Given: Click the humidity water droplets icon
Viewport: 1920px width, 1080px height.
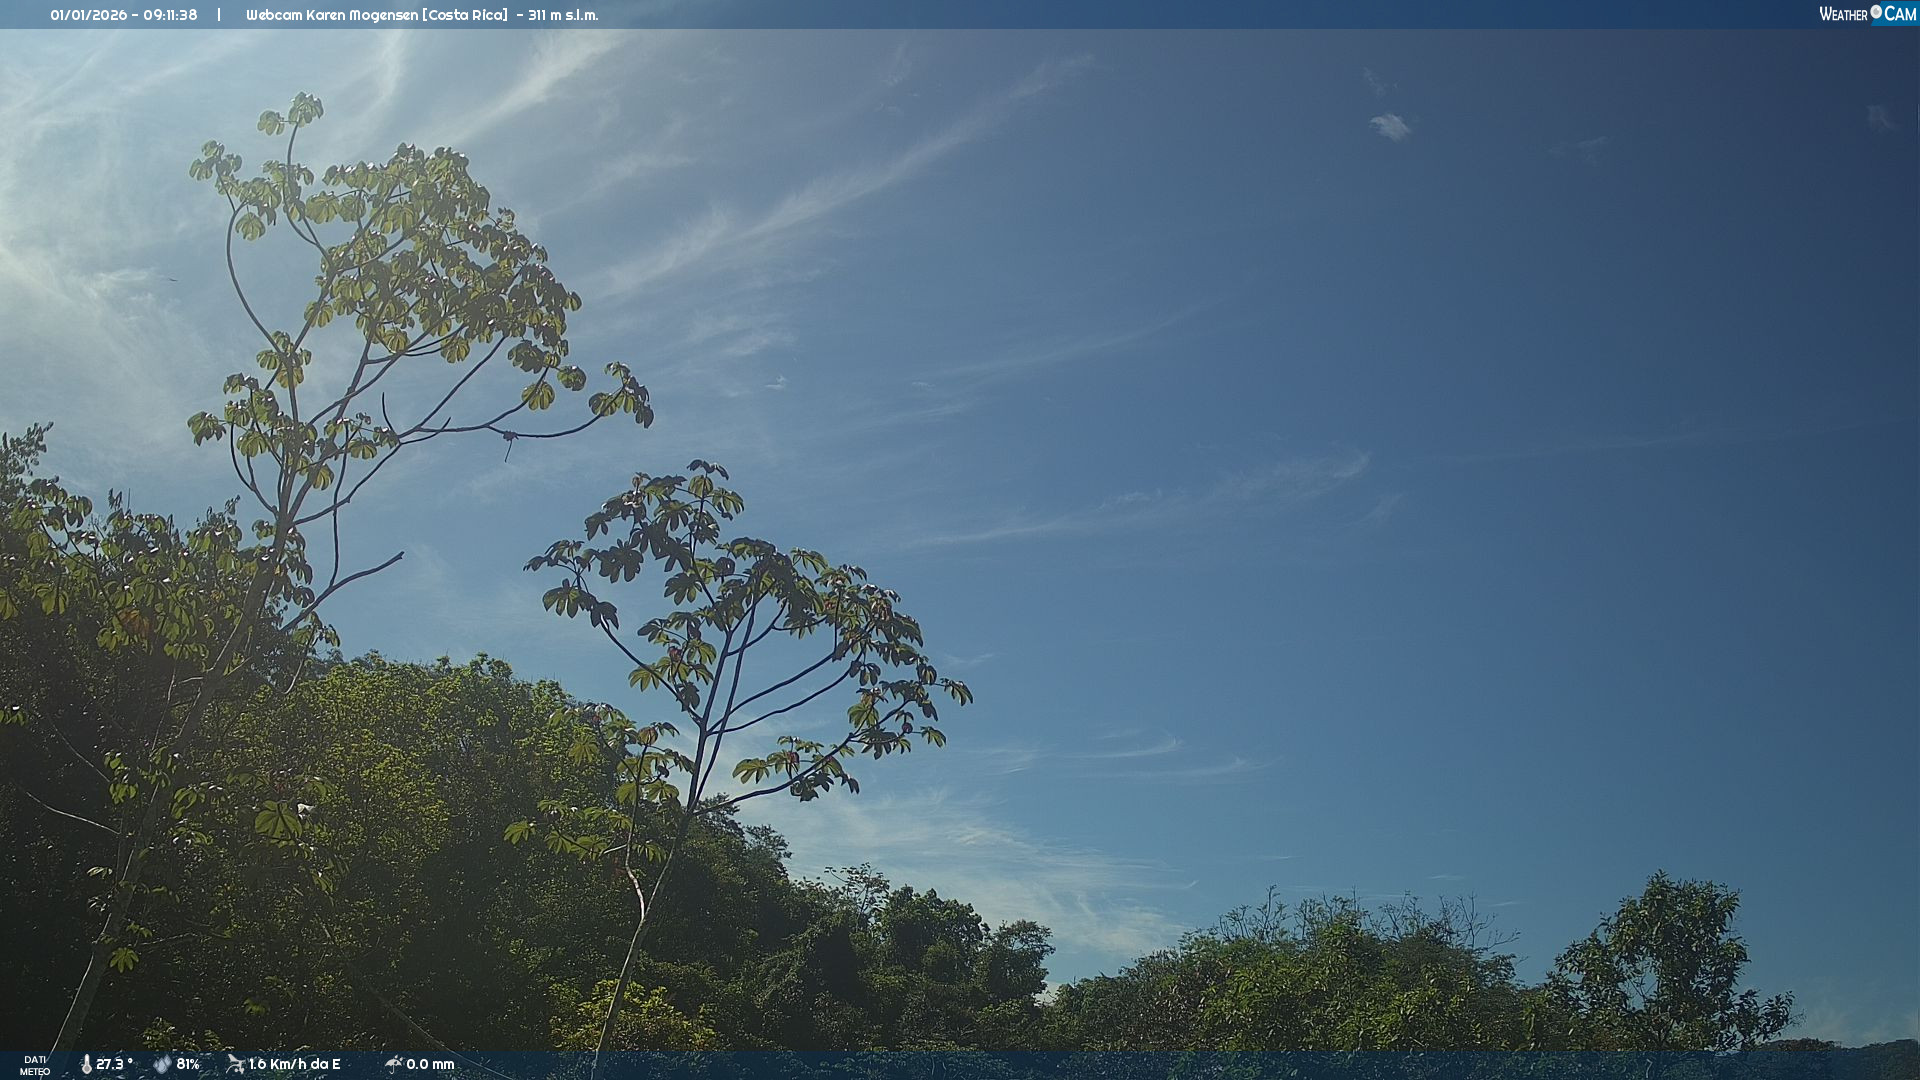Looking at the screenshot, I should click(162, 1064).
